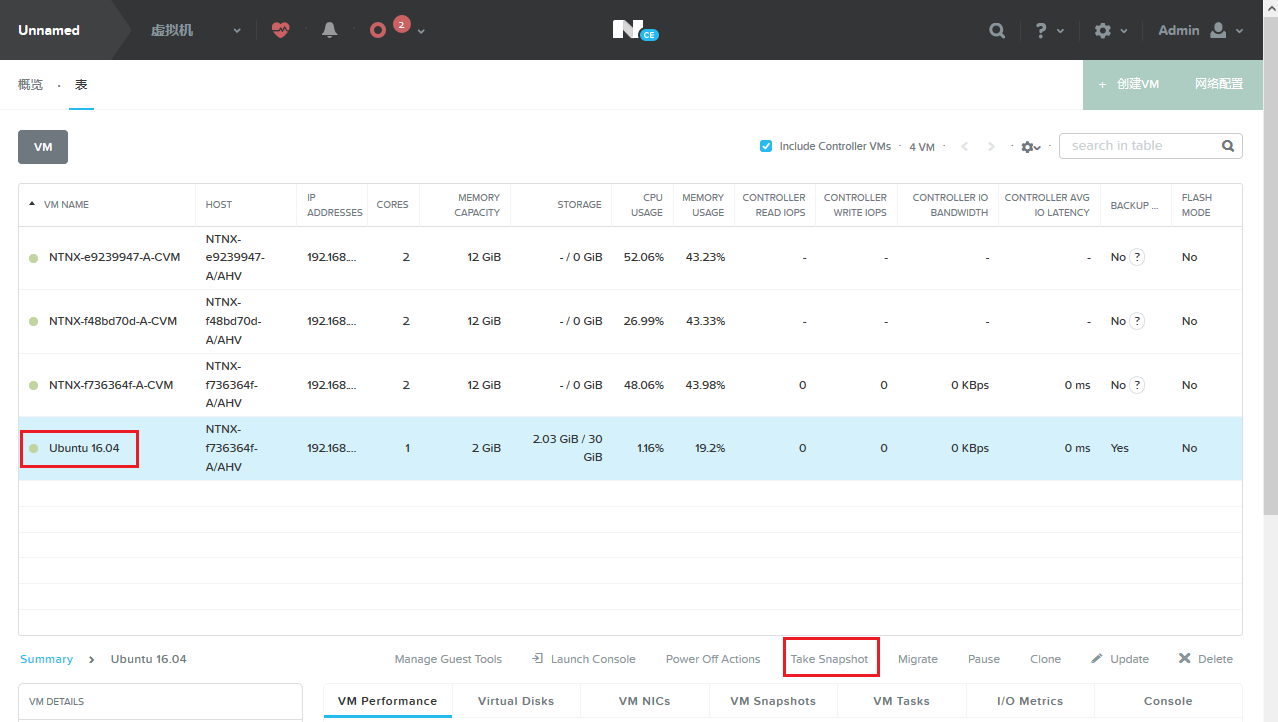
Task: Open the VM Performance tab
Action: click(388, 701)
